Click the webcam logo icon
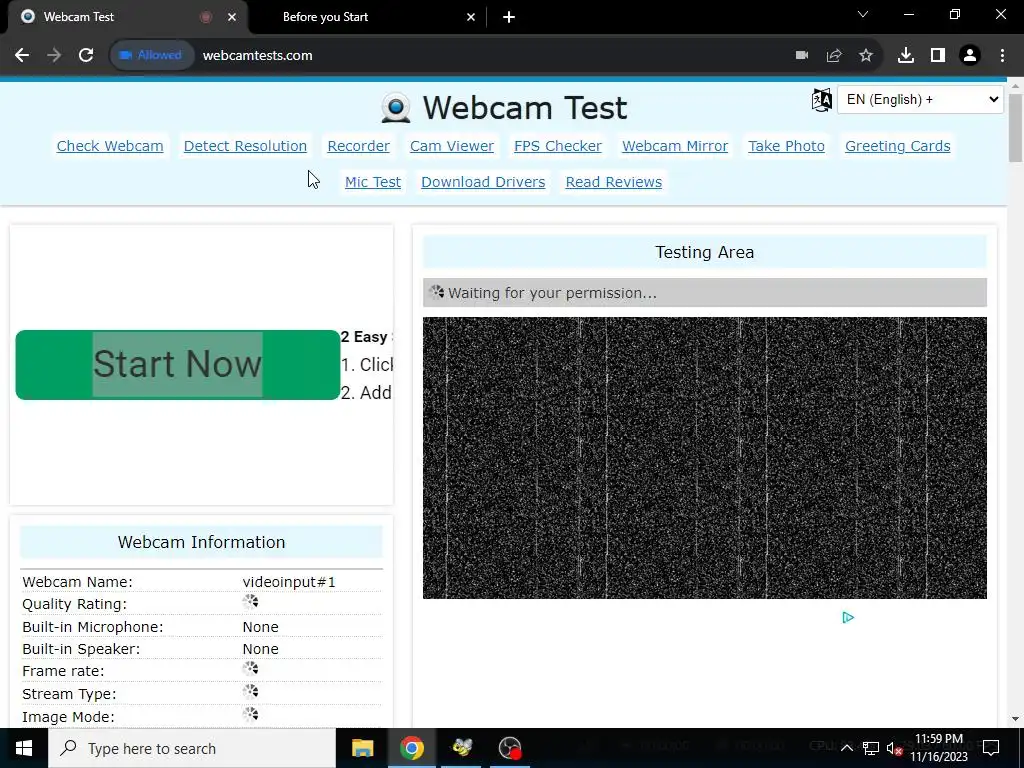The height and width of the screenshot is (768, 1024). pyautogui.click(x=396, y=108)
